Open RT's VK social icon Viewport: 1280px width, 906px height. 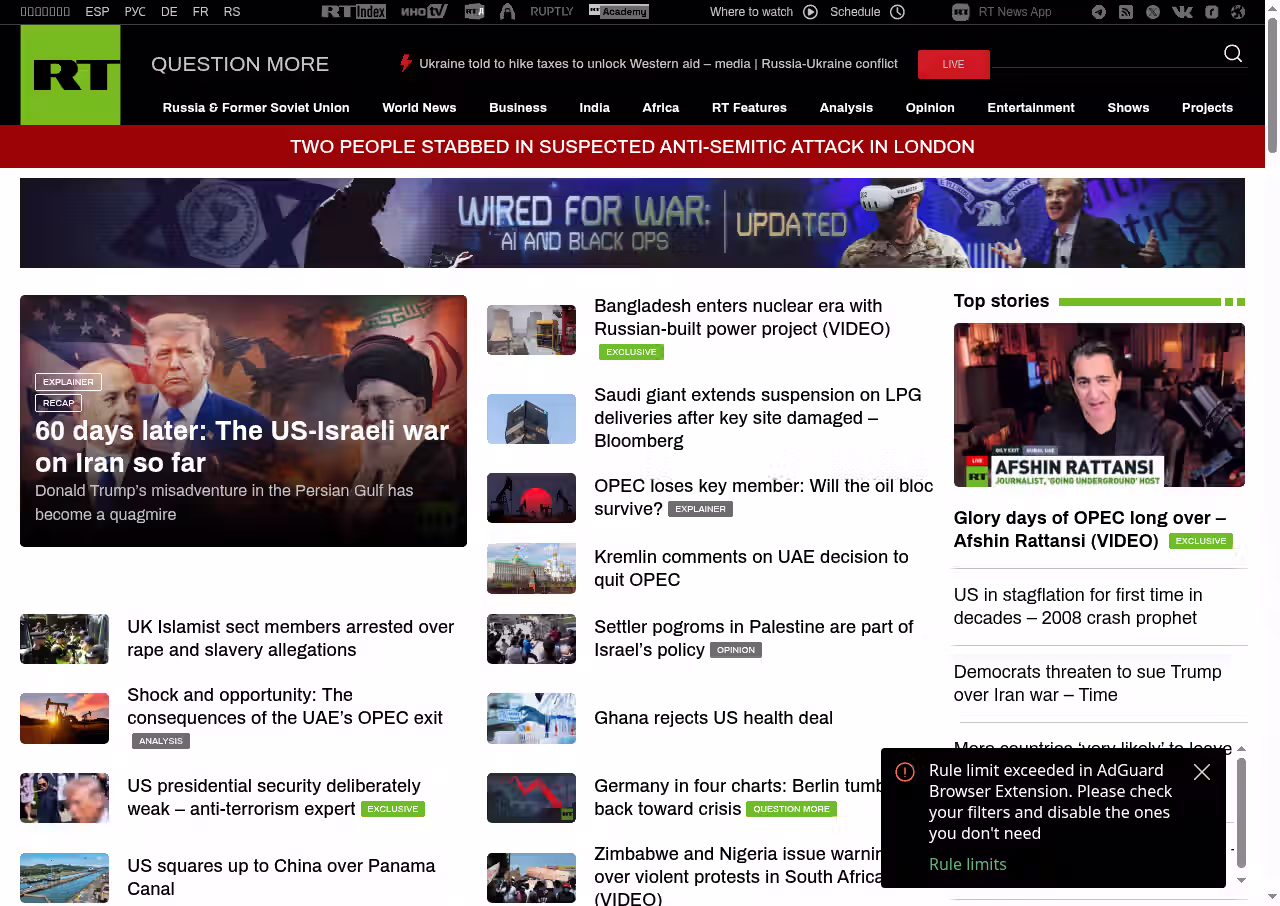pos(1182,12)
